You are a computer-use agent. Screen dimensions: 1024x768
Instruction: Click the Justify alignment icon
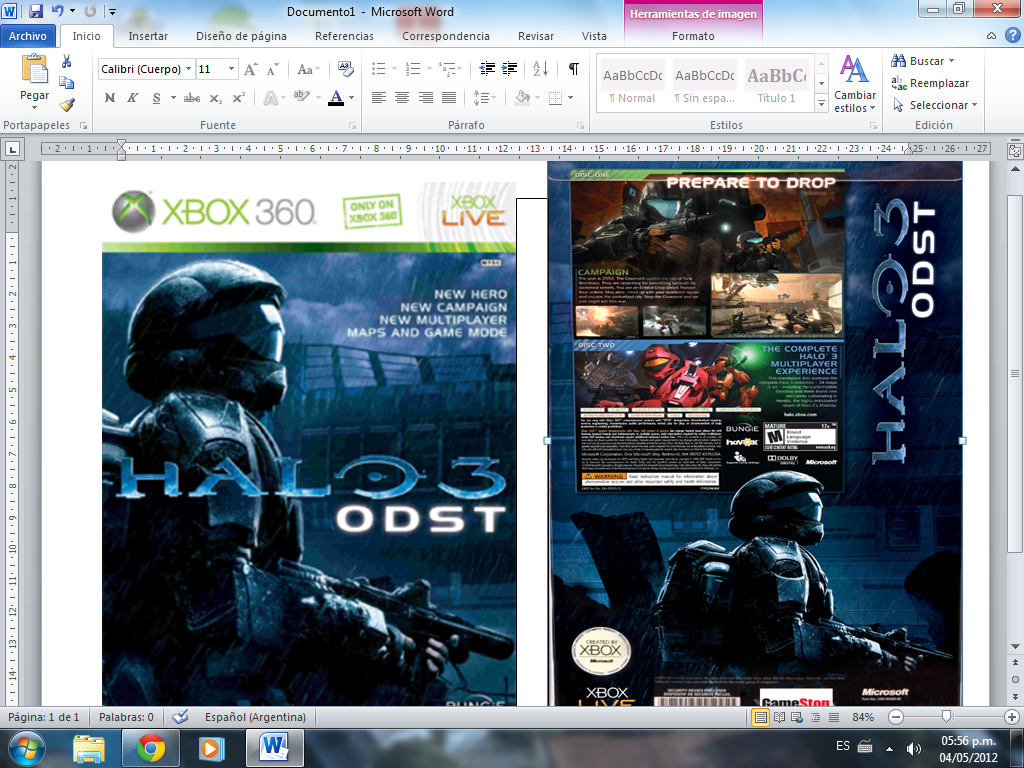449,98
